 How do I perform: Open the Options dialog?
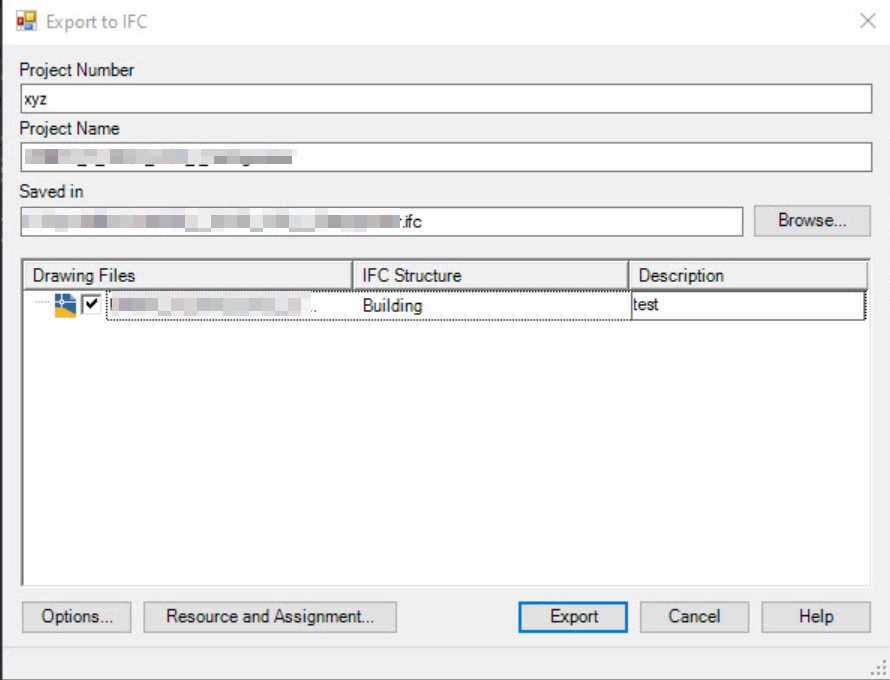point(75,617)
